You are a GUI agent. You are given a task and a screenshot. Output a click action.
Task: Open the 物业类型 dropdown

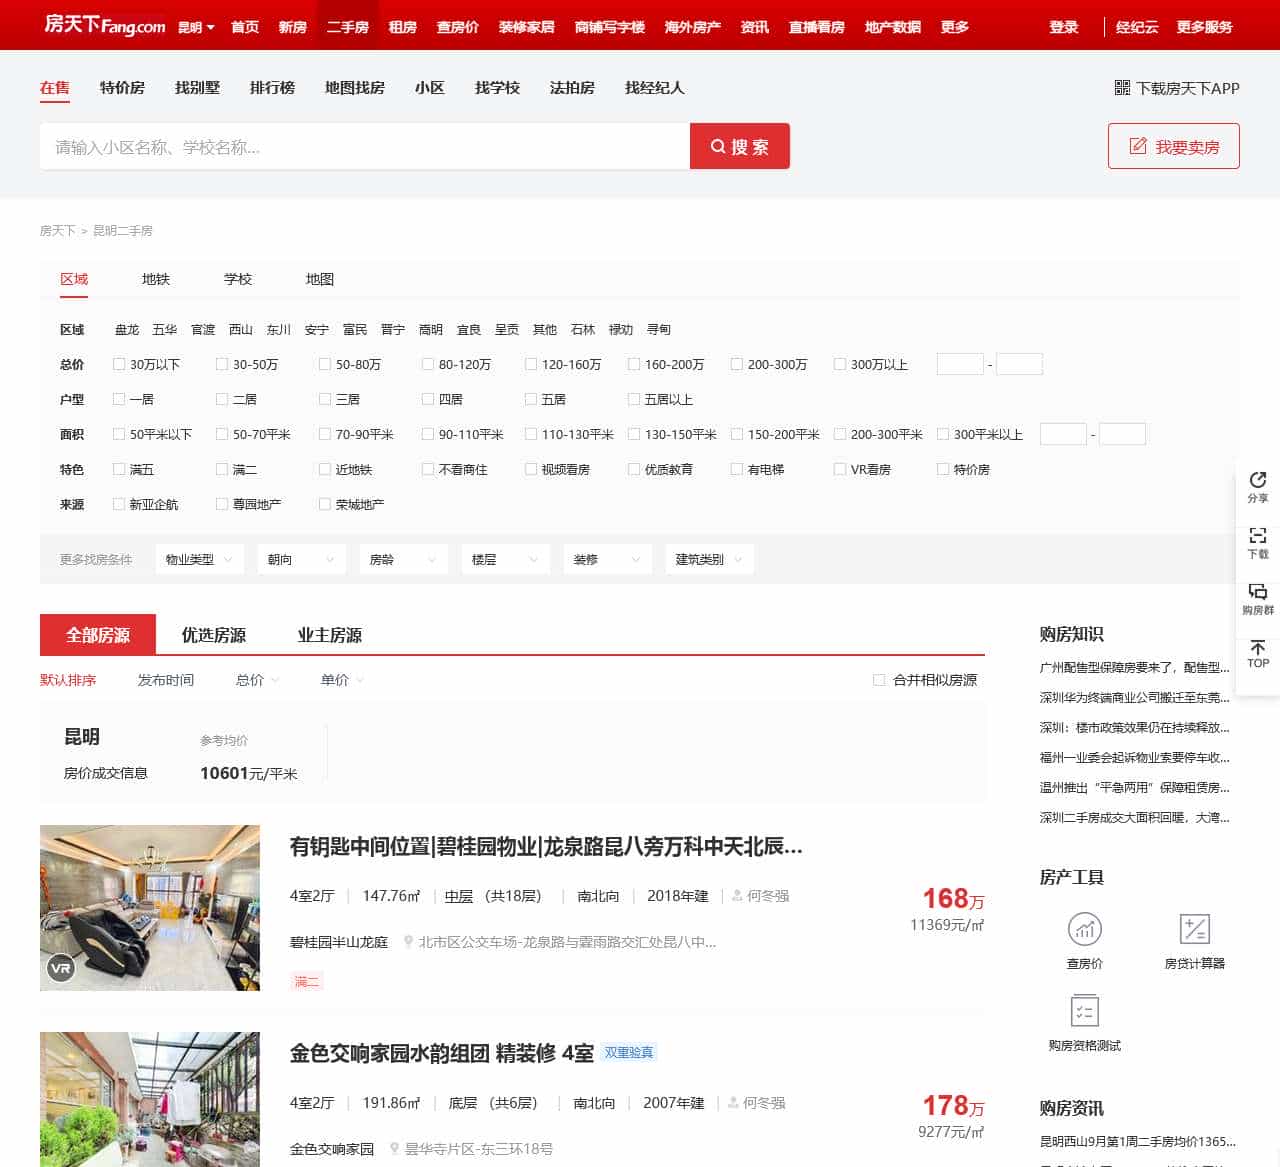[x=199, y=559]
